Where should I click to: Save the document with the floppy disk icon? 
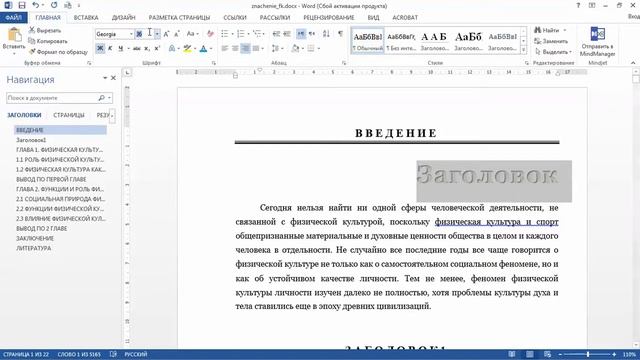(22, 6)
